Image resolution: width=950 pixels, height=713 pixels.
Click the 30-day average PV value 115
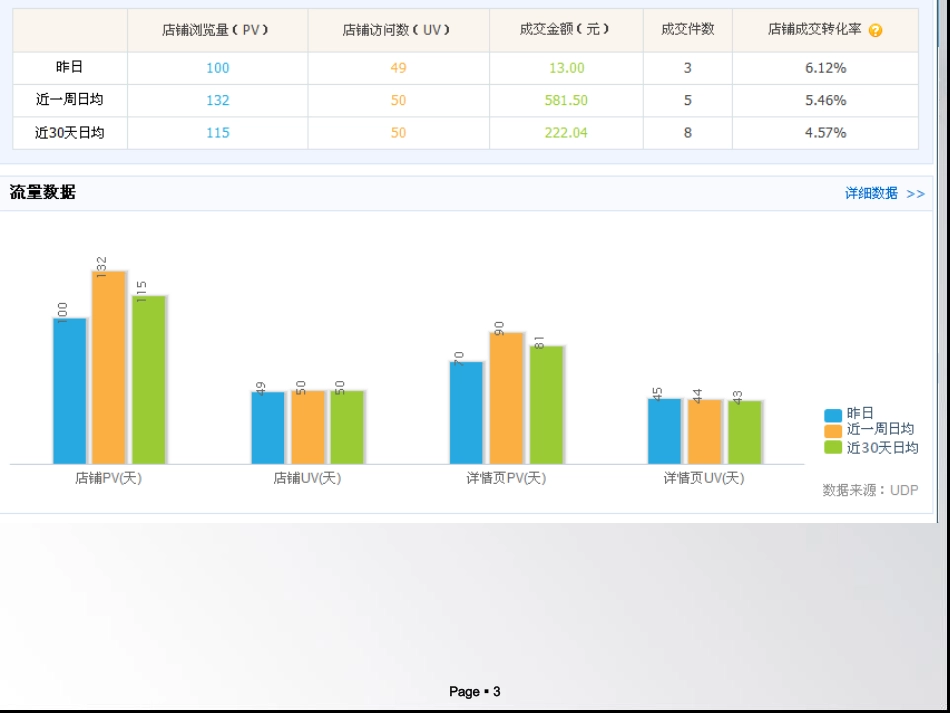(217, 132)
